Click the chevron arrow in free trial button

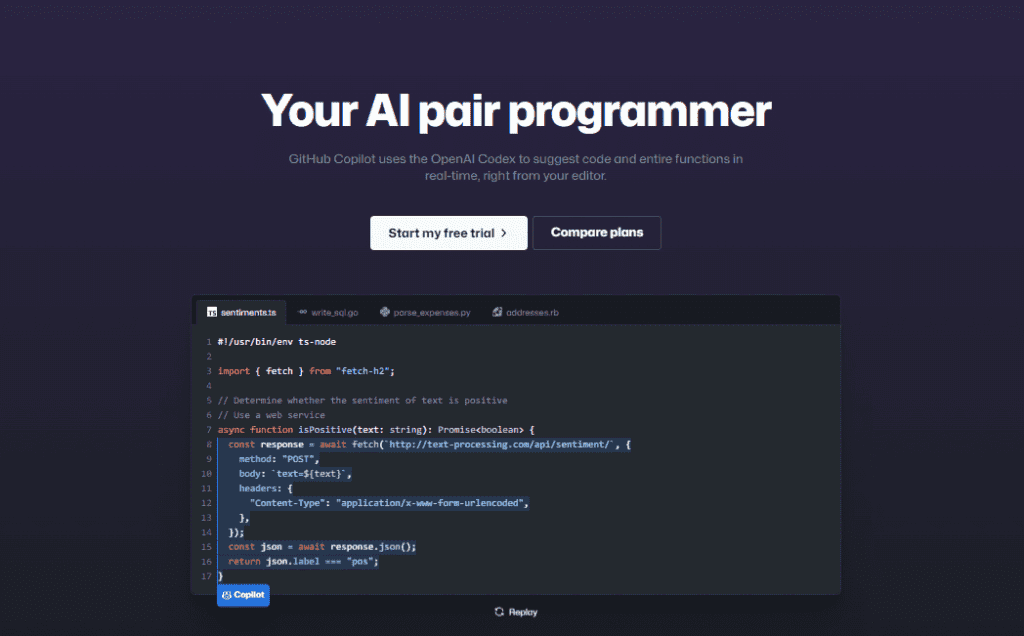pyautogui.click(x=504, y=233)
